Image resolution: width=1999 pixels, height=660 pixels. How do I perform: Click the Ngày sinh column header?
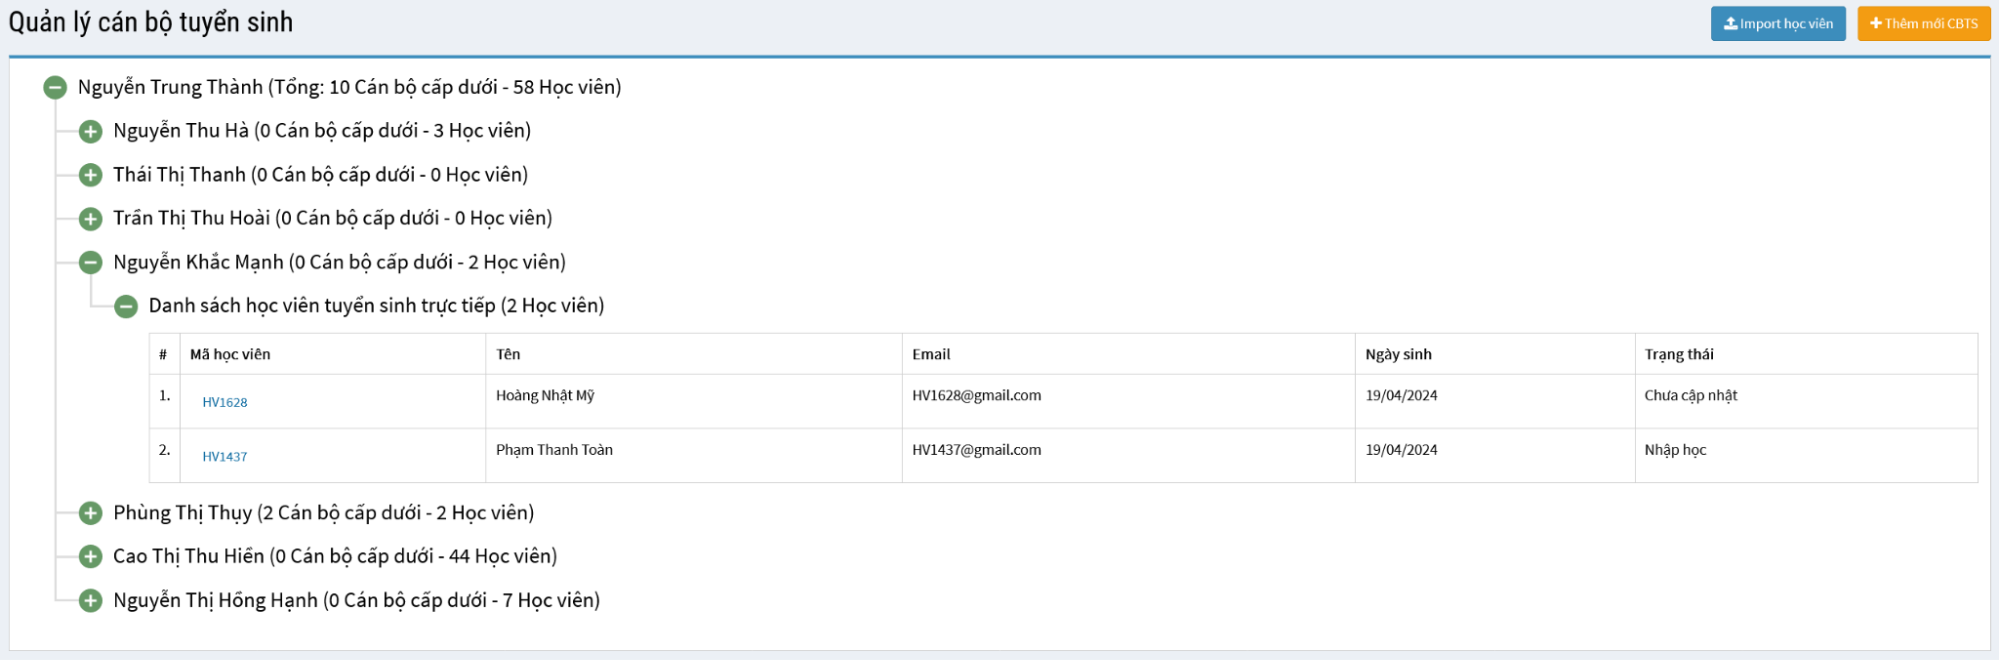click(x=1398, y=354)
